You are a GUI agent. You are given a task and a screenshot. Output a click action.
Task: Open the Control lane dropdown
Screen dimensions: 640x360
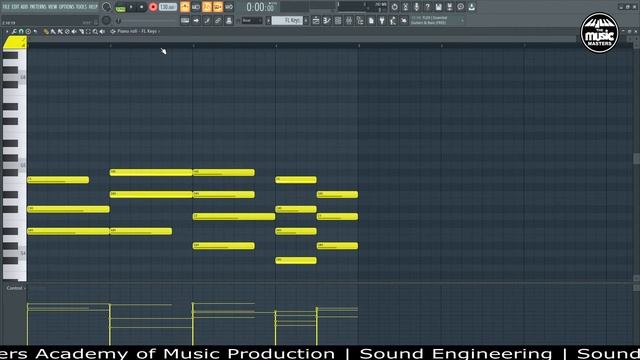coord(15,288)
